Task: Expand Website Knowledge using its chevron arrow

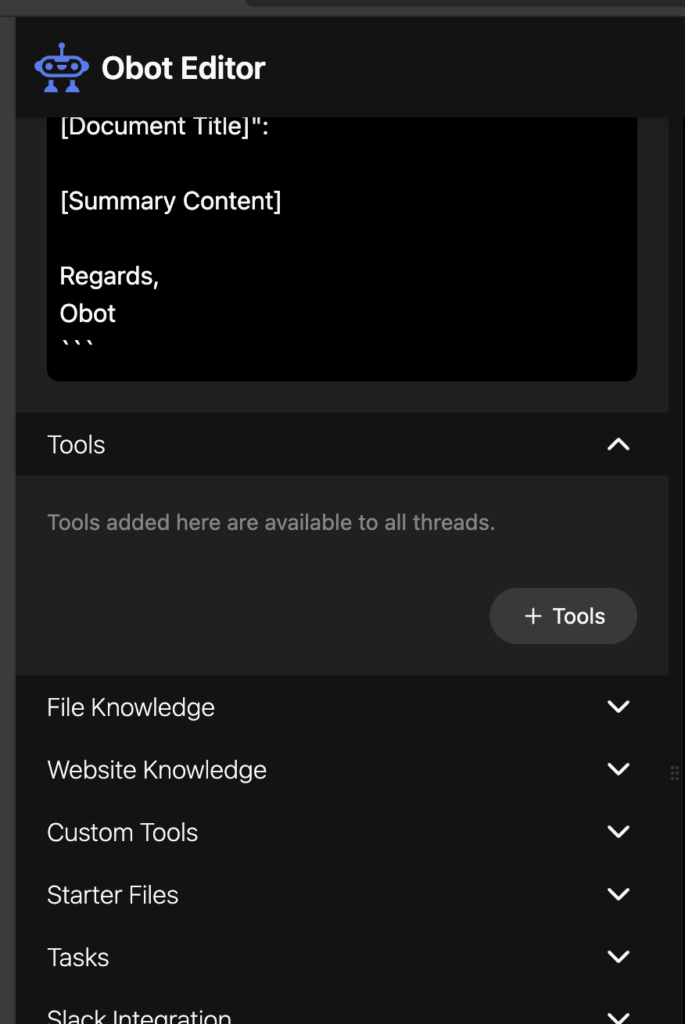Action: tap(618, 769)
